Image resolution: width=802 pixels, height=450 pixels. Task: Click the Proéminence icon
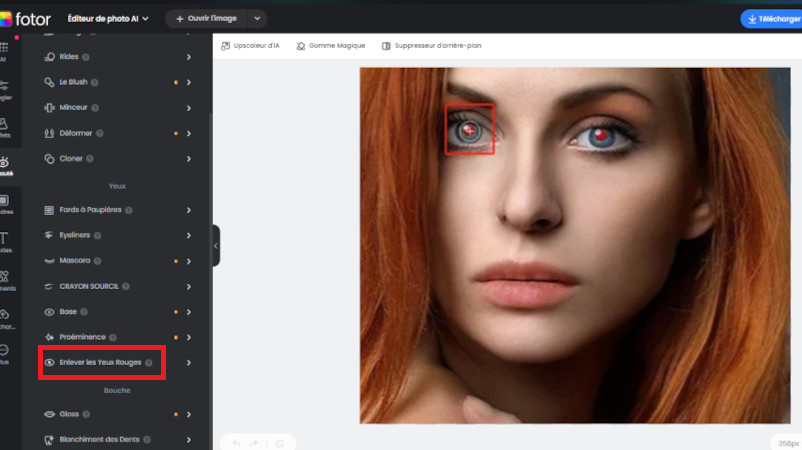click(49, 337)
